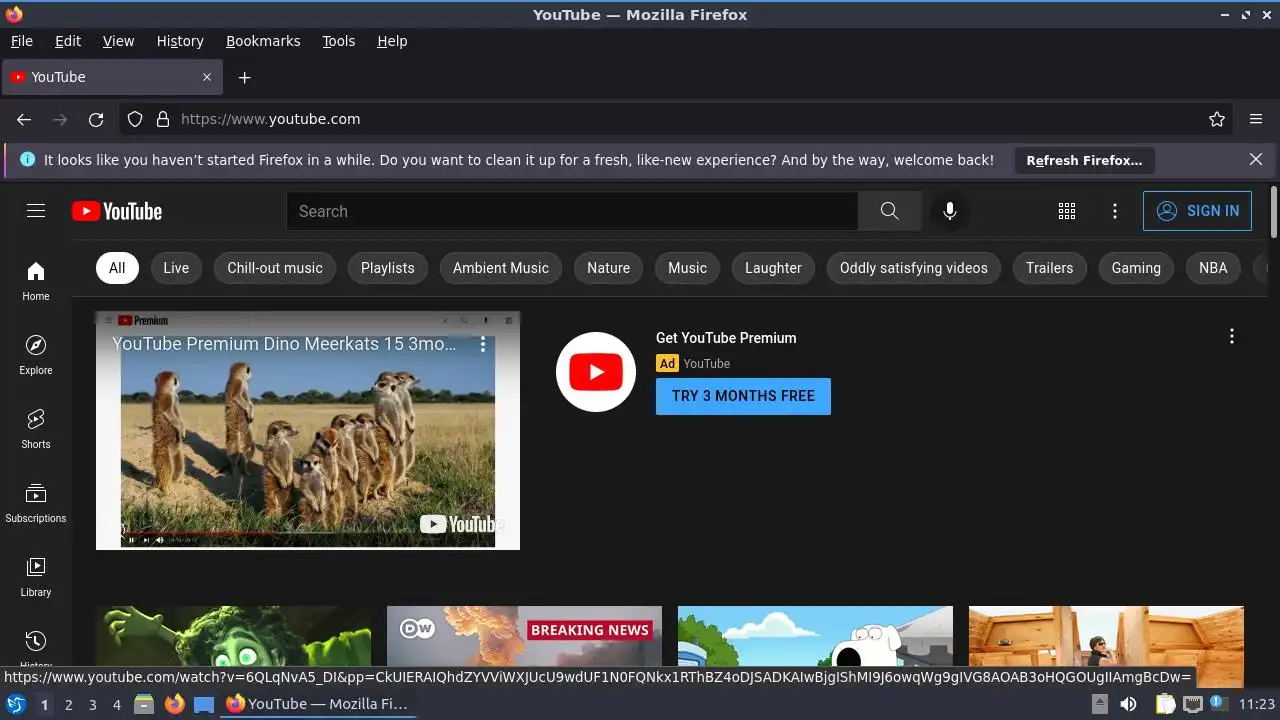Open the Bookmarks menu
1280x720 pixels.
point(263,41)
